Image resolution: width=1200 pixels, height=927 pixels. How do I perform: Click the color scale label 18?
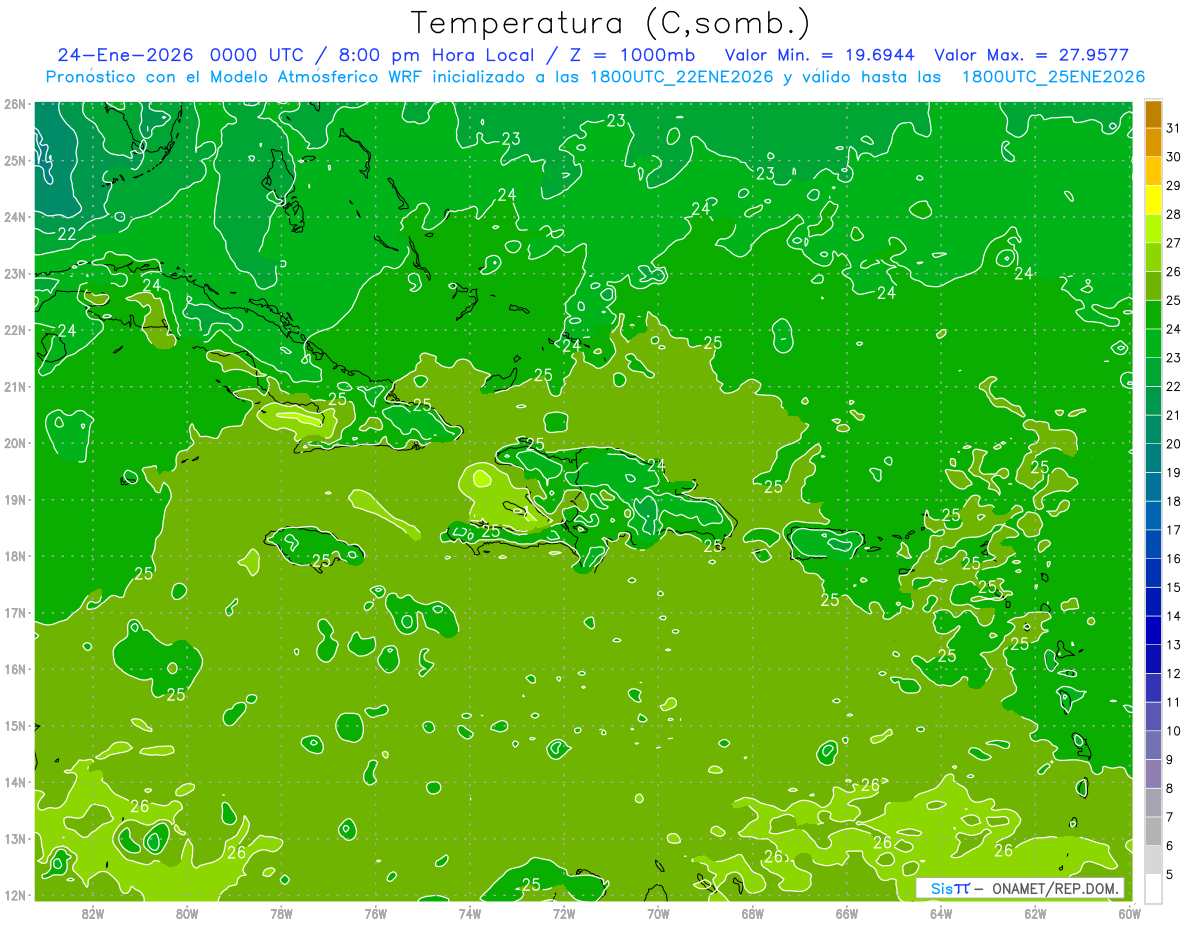click(x=1173, y=501)
